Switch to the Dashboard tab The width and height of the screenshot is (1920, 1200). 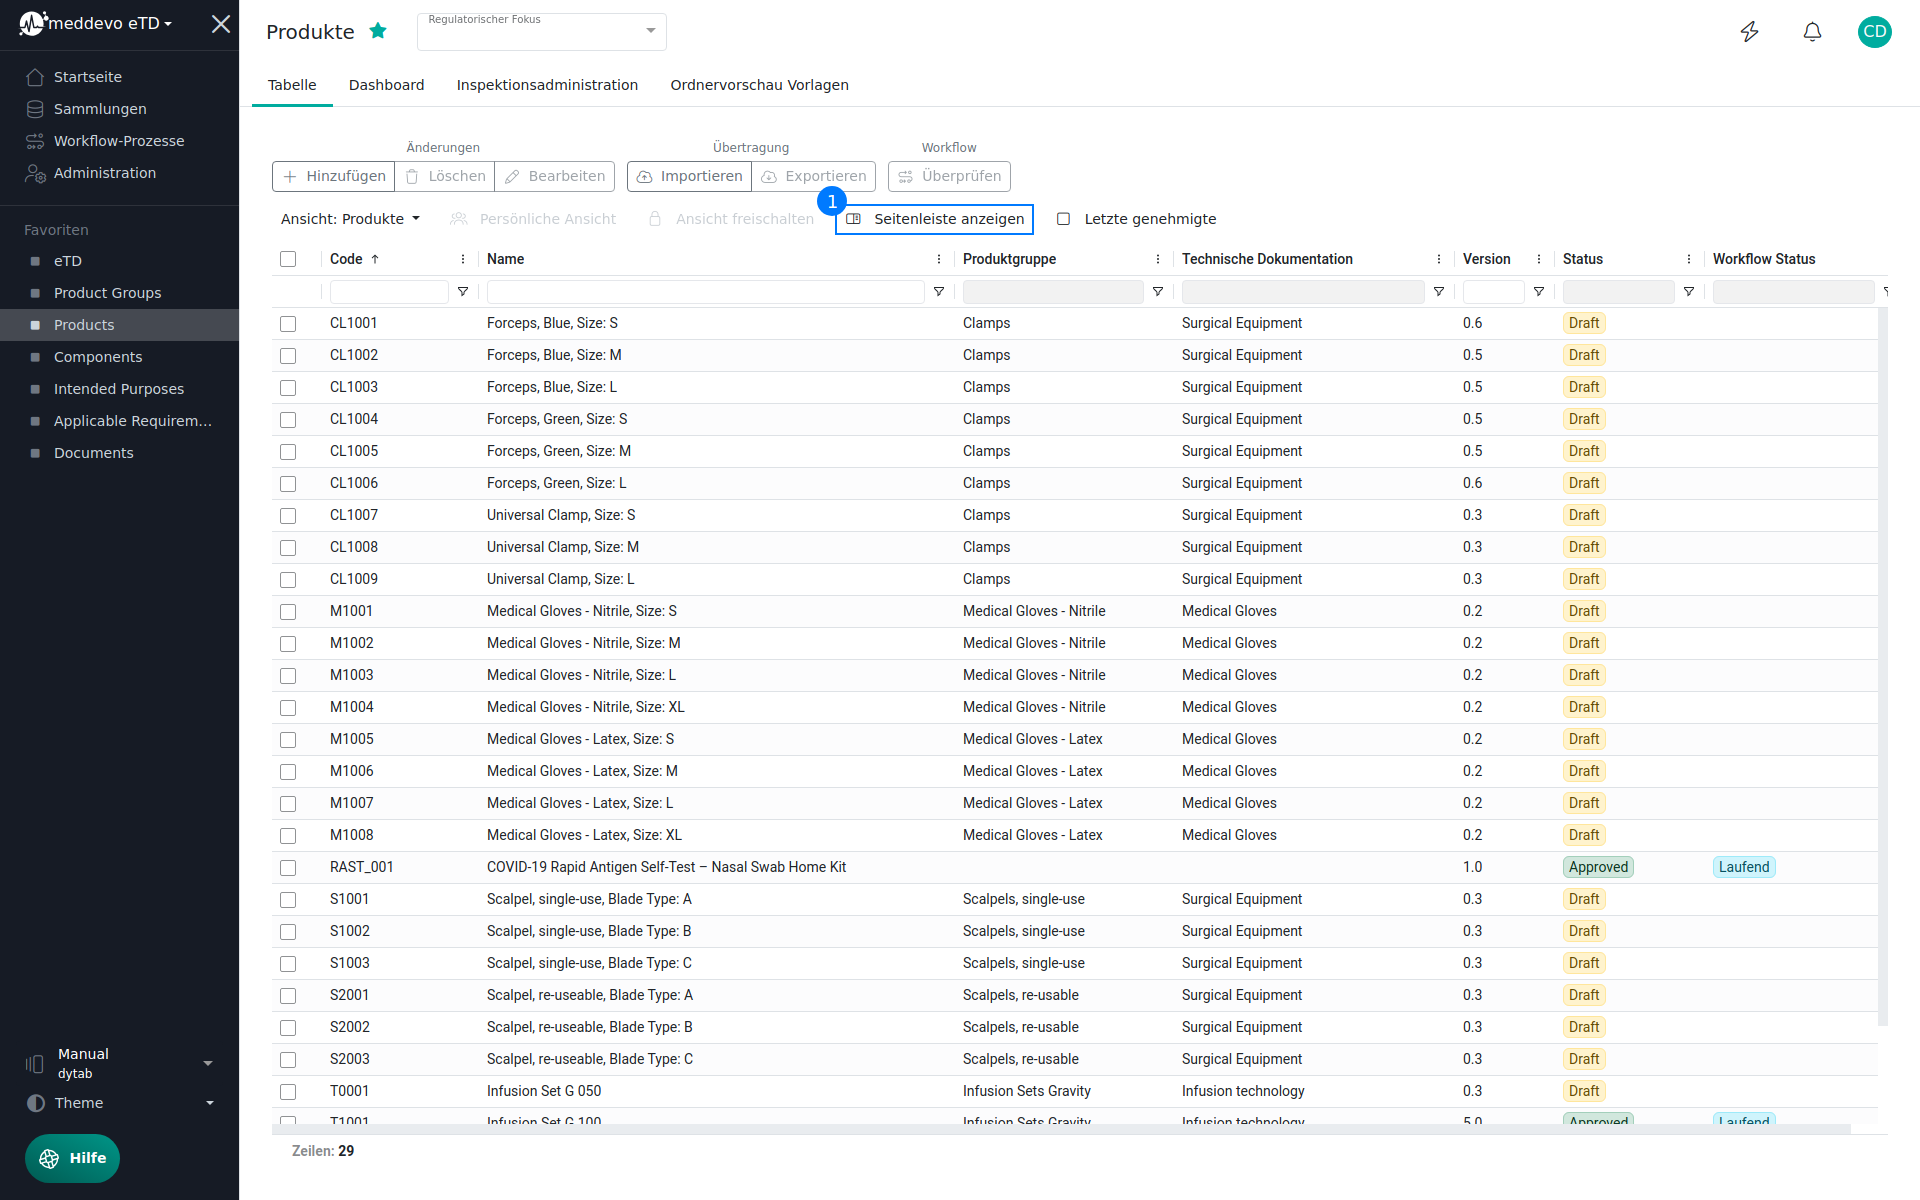[386, 85]
